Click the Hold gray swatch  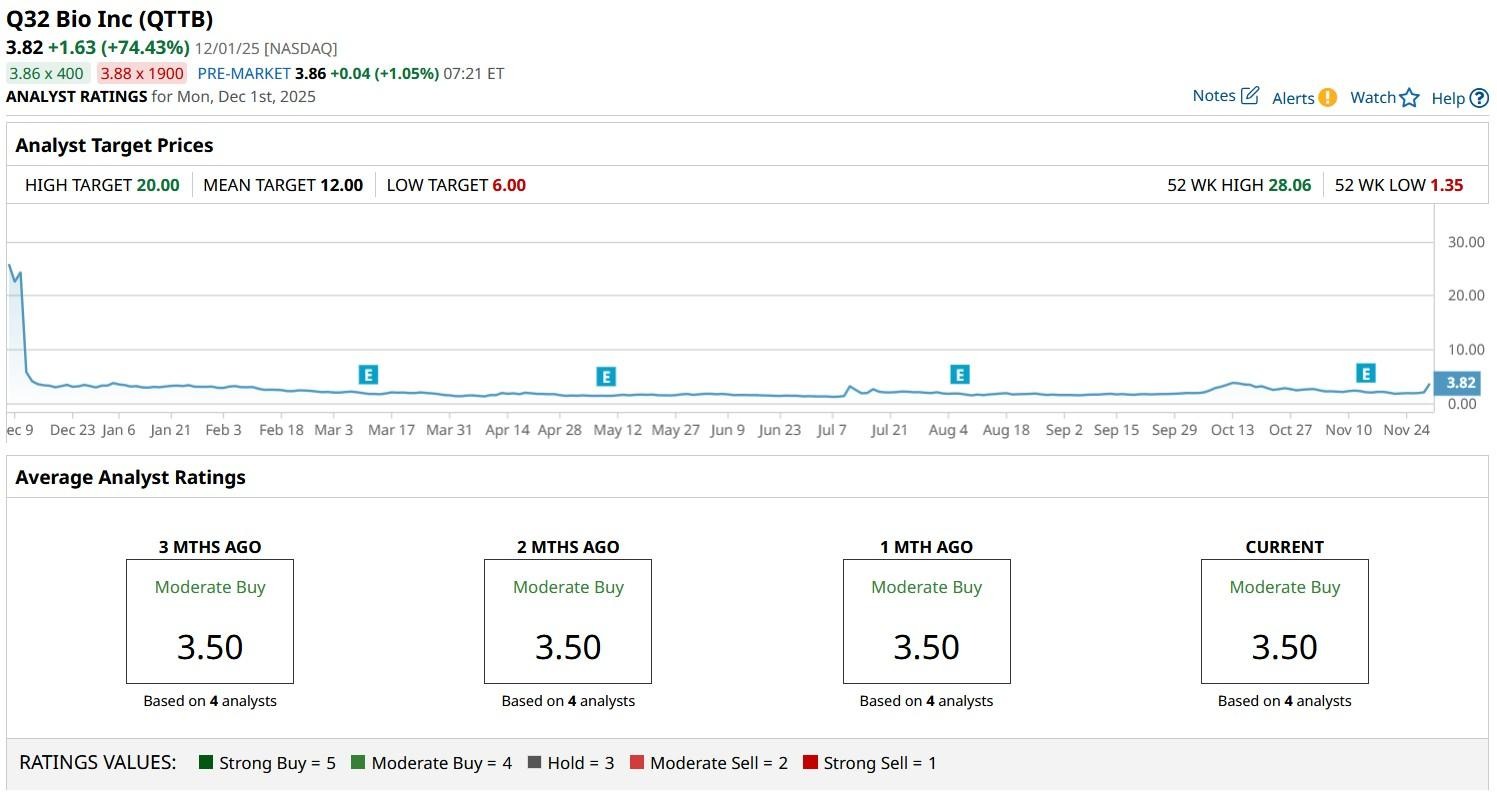pyautogui.click(x=534, y=763)
